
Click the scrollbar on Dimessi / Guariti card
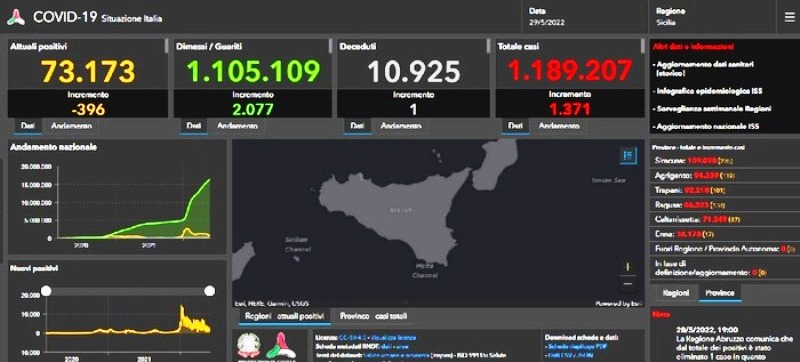331,46
